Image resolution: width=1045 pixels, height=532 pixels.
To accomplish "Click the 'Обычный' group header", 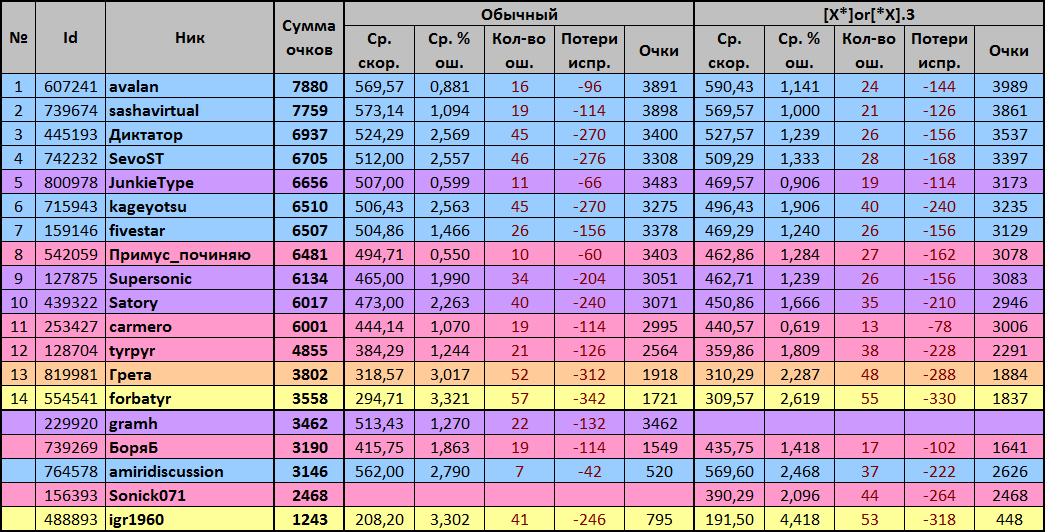I will [519, 13].
